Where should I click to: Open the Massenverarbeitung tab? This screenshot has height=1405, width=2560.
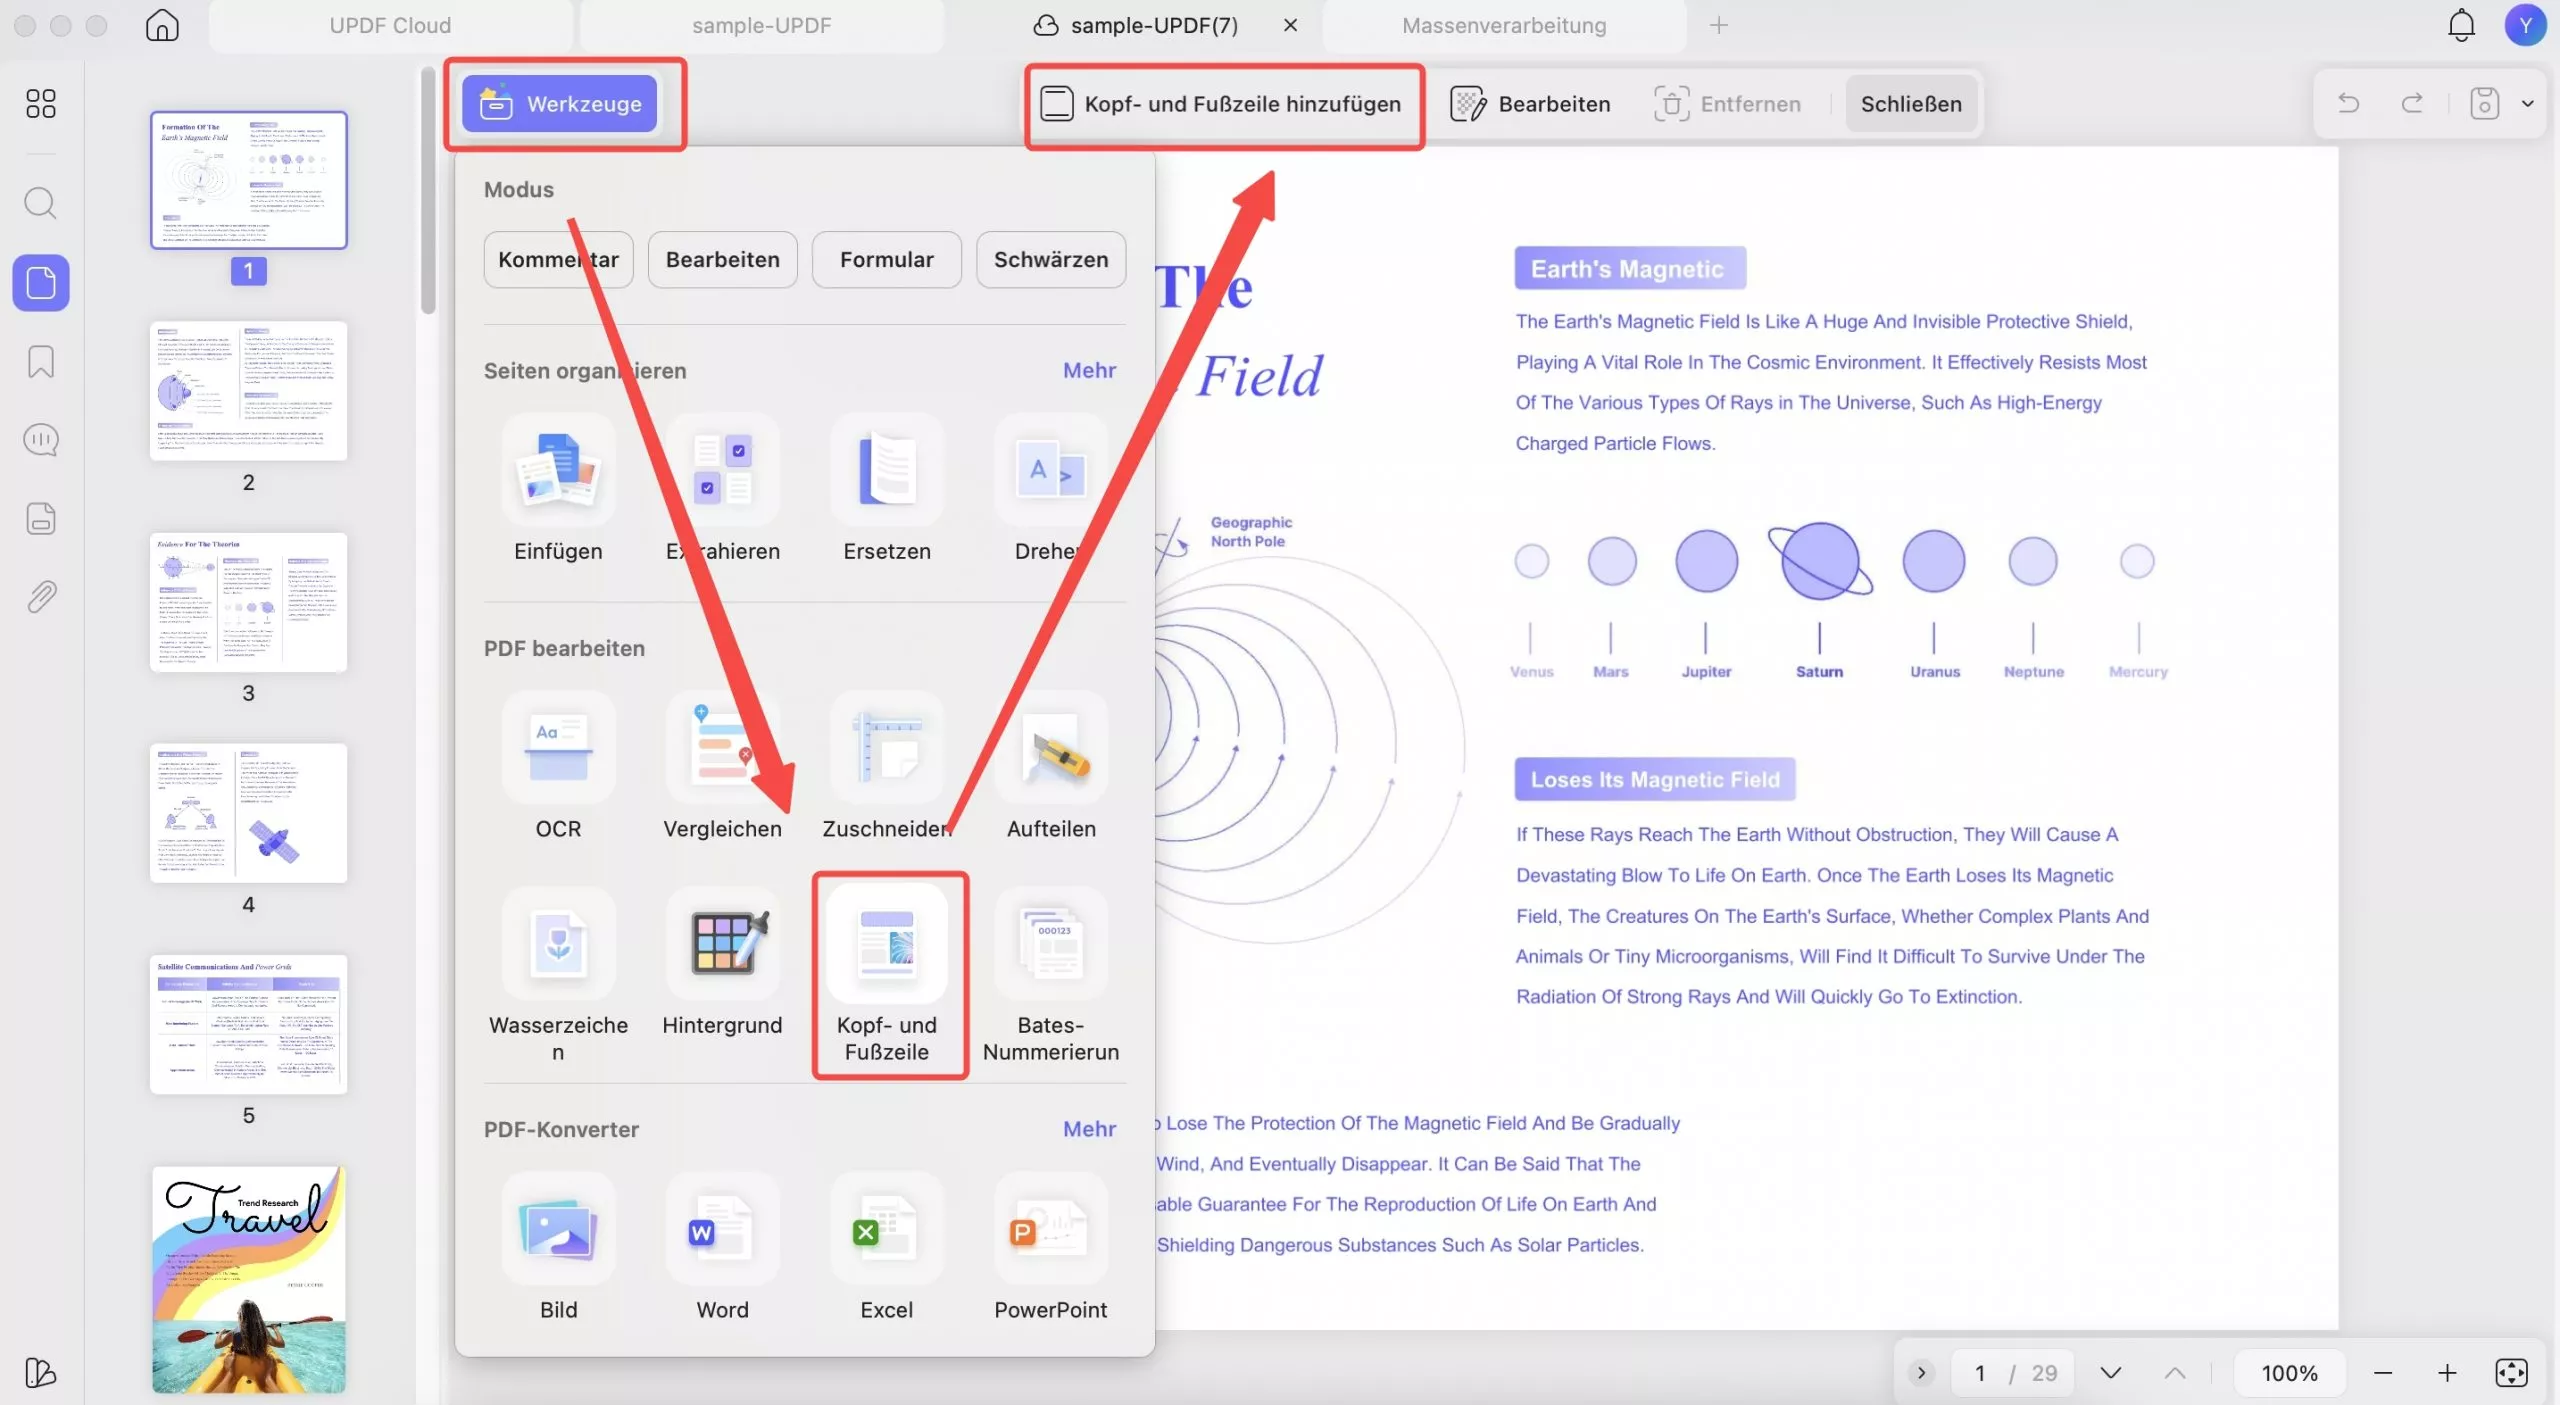tap(1503, 26)
